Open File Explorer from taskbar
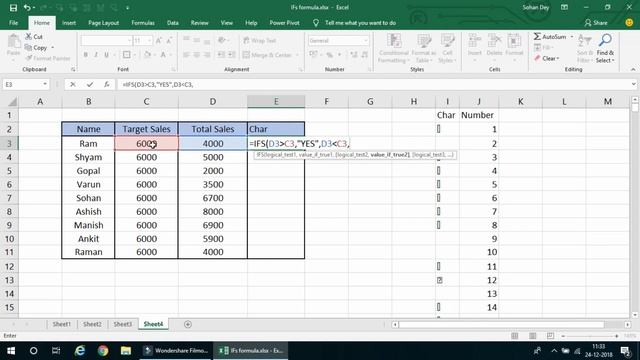The image size is (640, 360). pyautogui.click(x=126, y=351)
